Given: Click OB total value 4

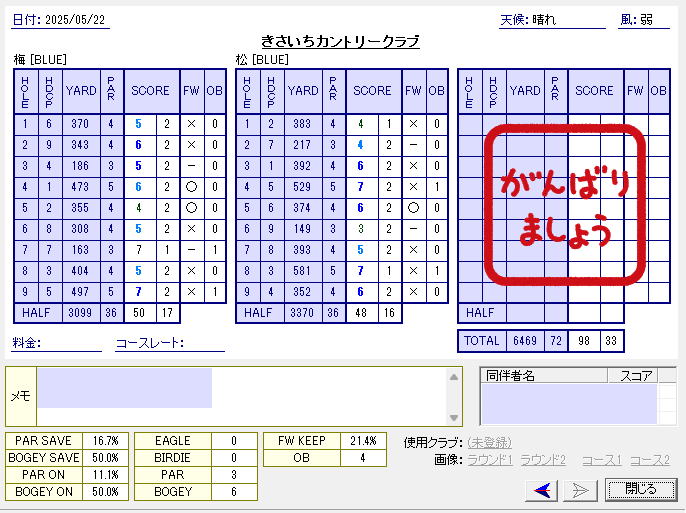Looking at the screenshot, I should coord(363,458).
